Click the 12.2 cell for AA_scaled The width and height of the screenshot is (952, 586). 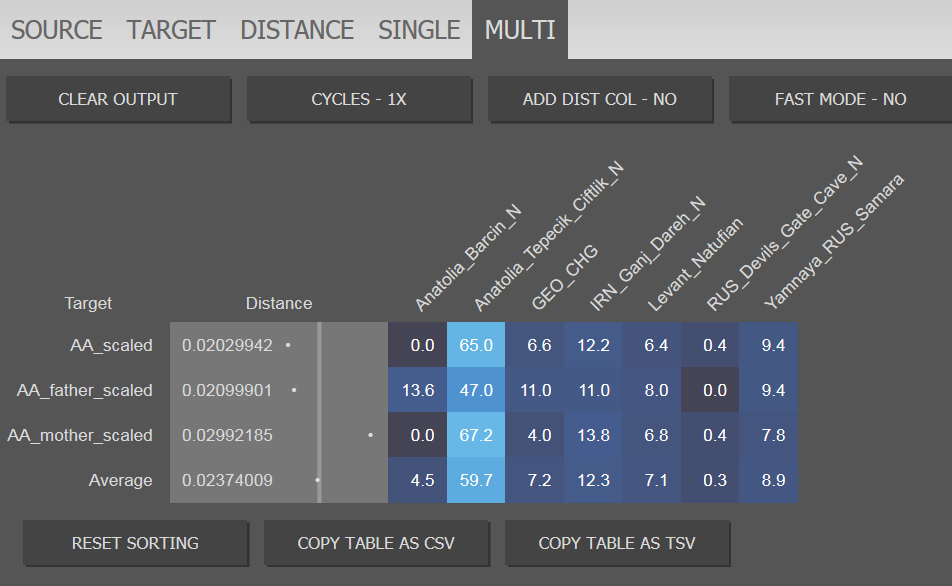tap(593, 345)
